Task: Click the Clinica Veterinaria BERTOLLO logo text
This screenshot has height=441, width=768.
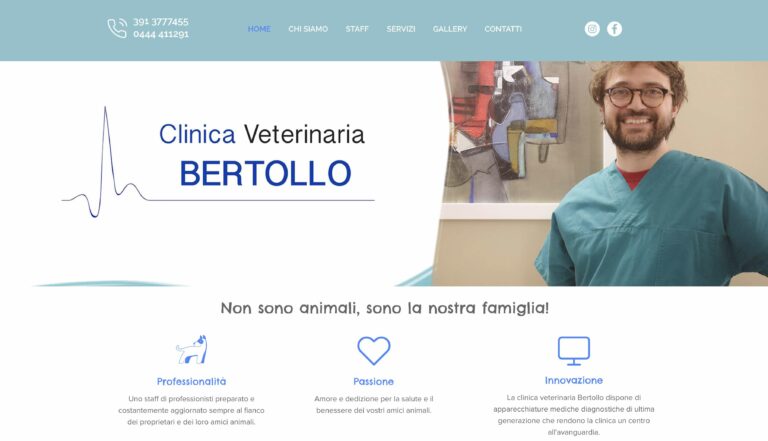Action: [263, 154]
